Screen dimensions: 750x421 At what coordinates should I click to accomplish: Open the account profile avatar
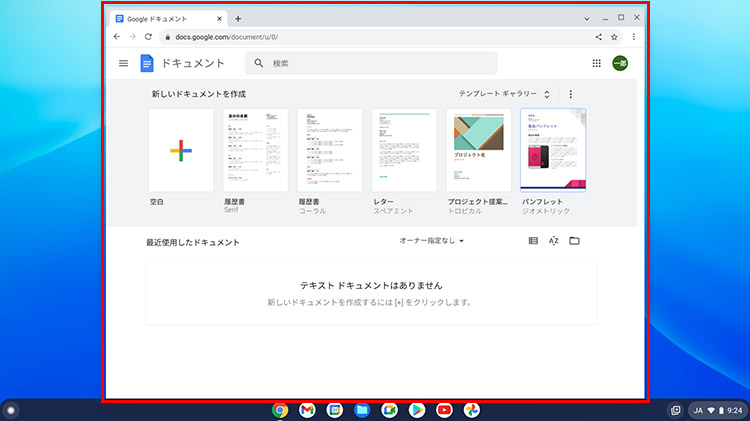(x=620, y=63)
